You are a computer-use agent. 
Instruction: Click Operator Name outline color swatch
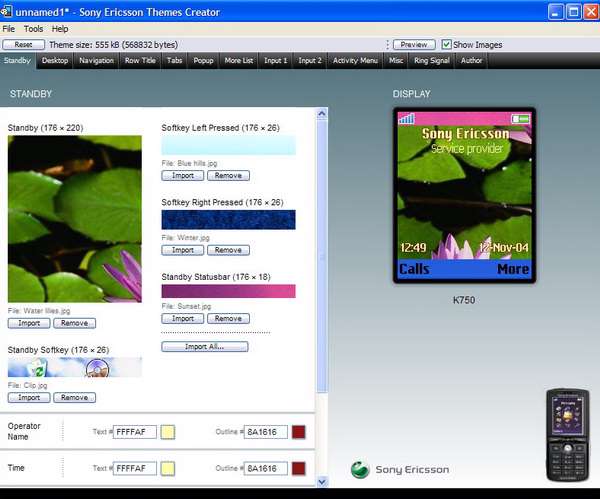pyautogui.click(x=299, y=432)
